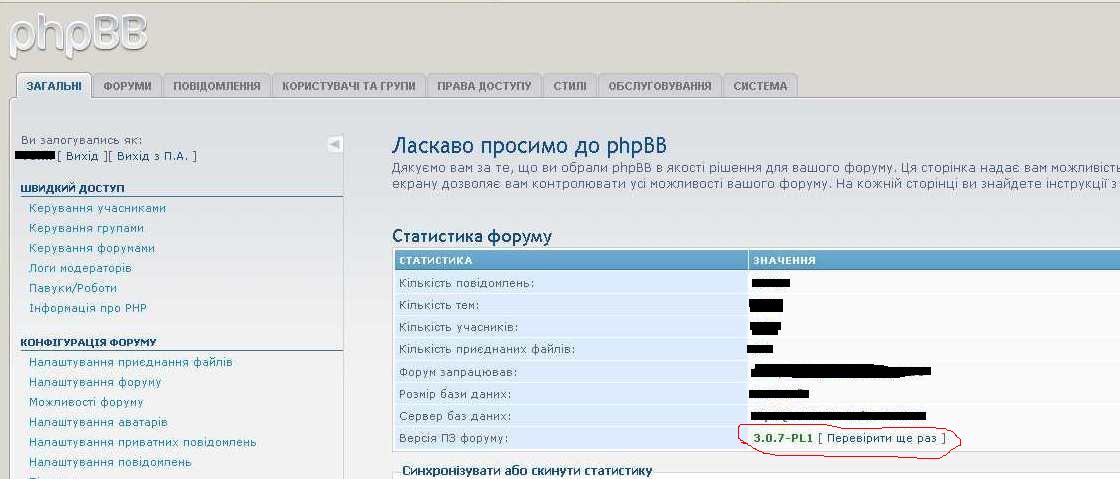Click the Розмір бази даних label

coord(455,394)
